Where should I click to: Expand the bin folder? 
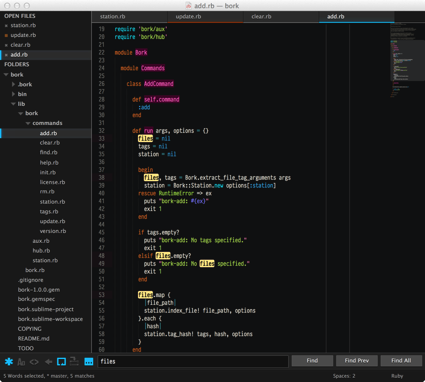tap(13, 94)
